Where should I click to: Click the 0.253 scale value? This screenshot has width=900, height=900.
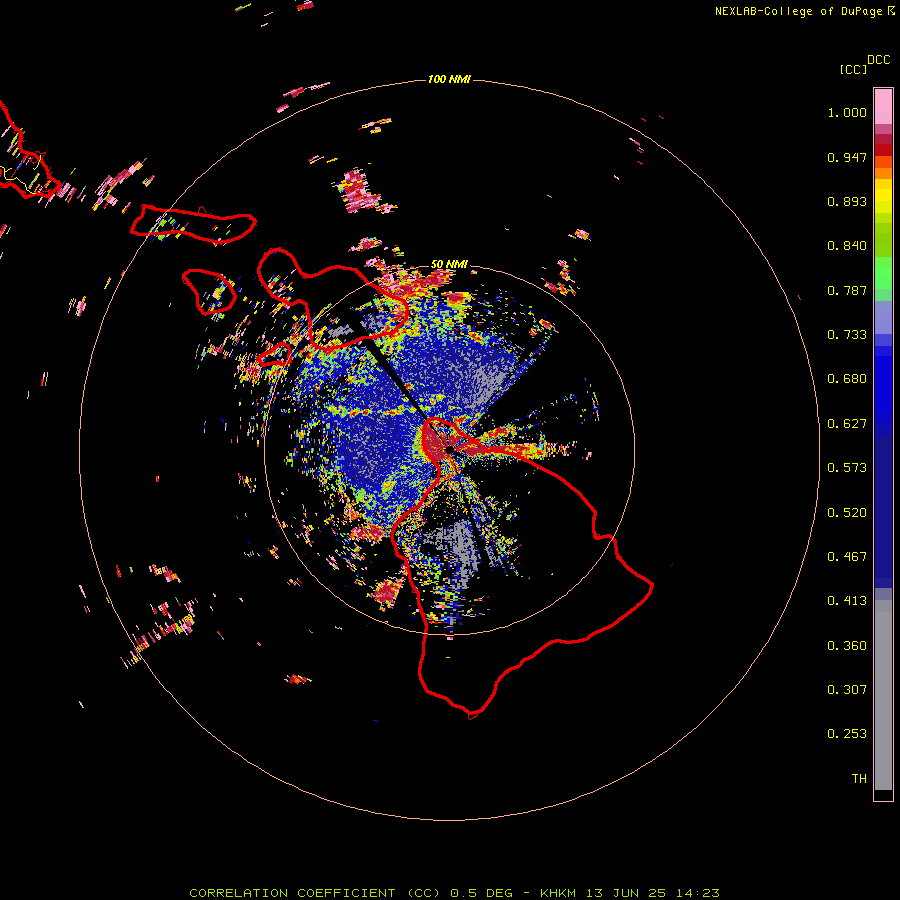[847, 734]
